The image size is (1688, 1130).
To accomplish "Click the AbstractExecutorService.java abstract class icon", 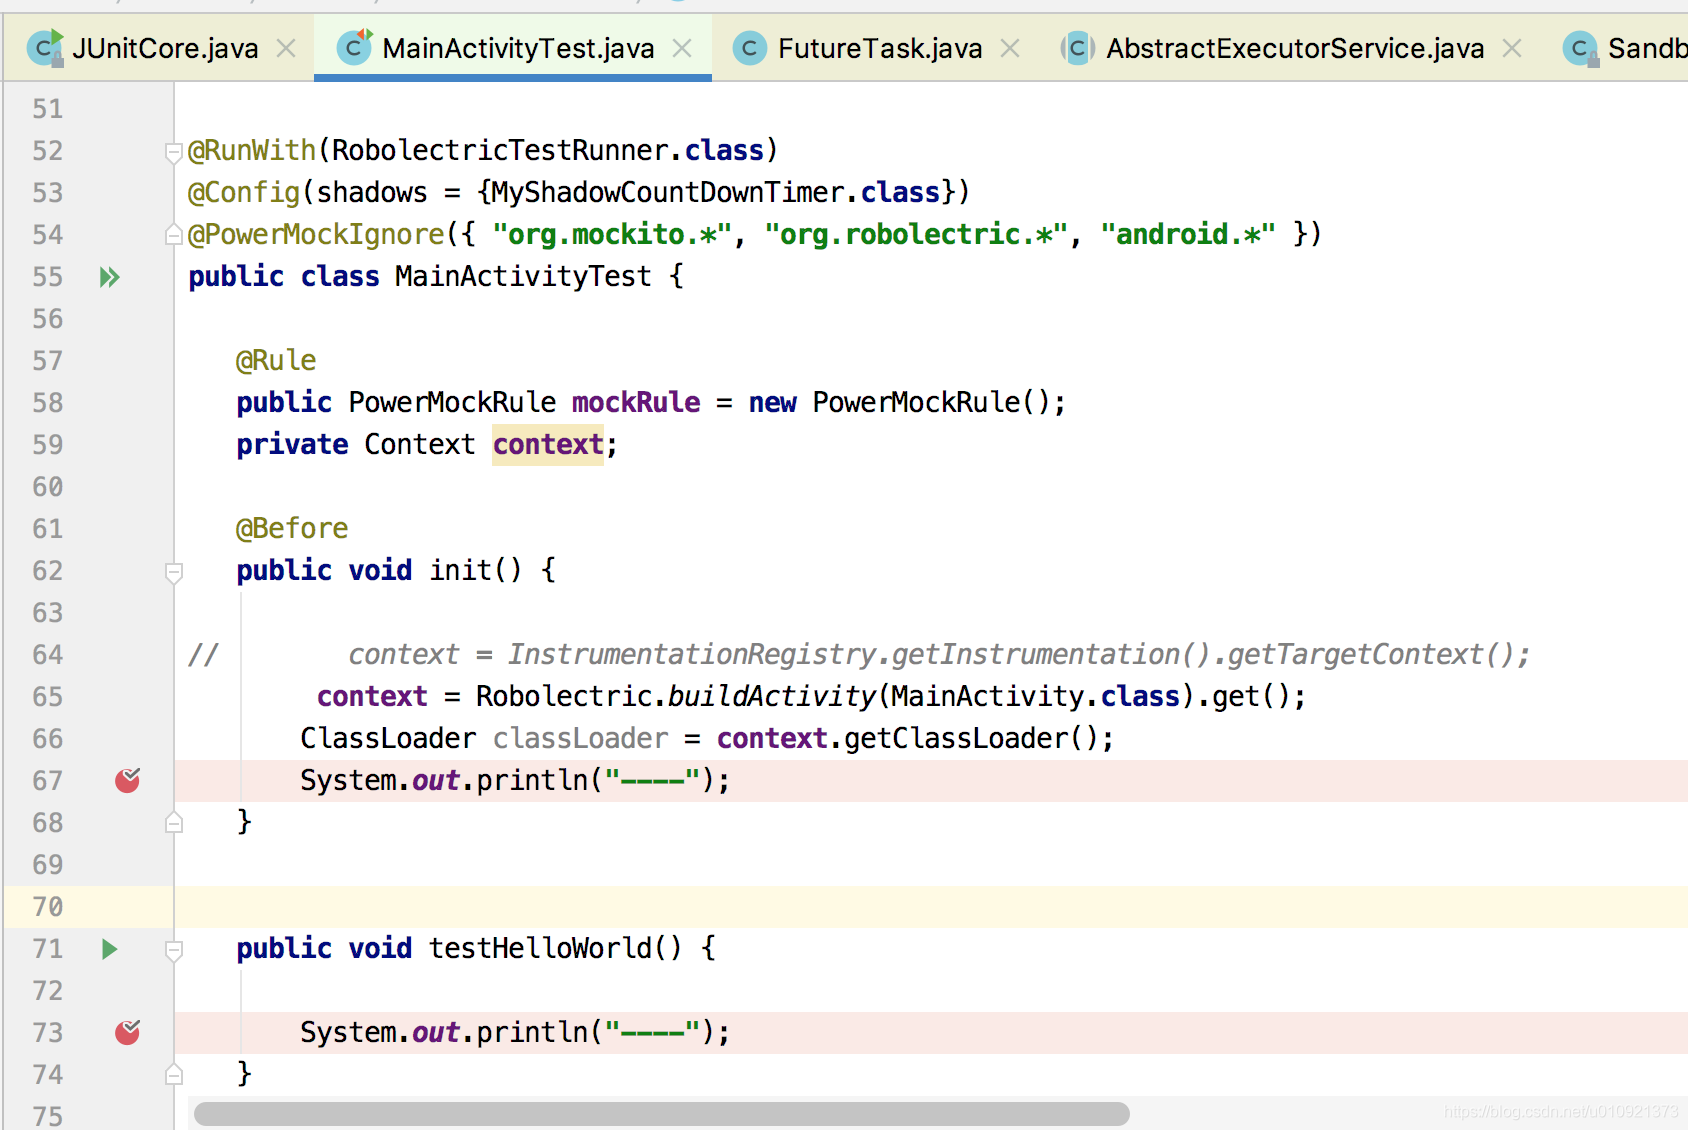I will click(1077, 48).
